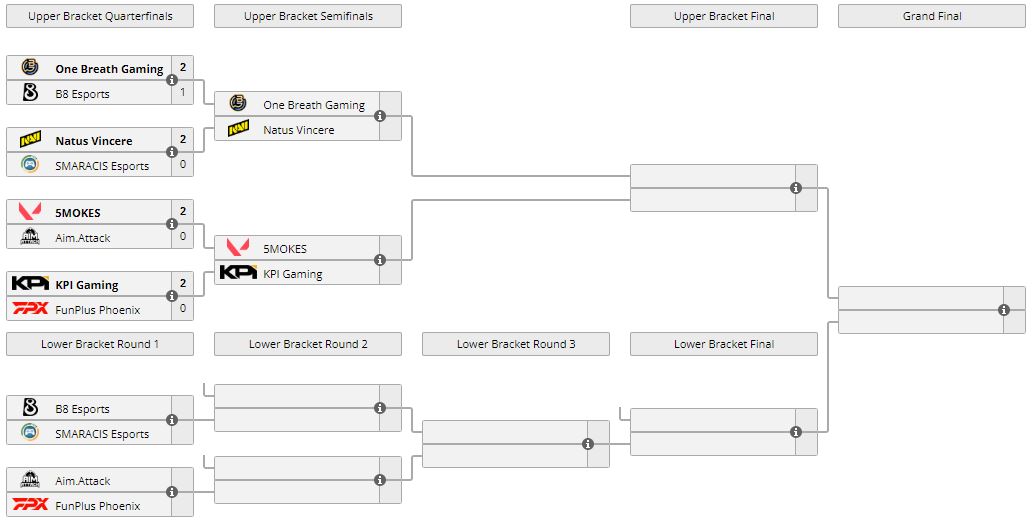Click the 5MOKES logo in the semifinals
This screenshot has width=1035, height=521.
pyautogui.click(x=238, y=248)
